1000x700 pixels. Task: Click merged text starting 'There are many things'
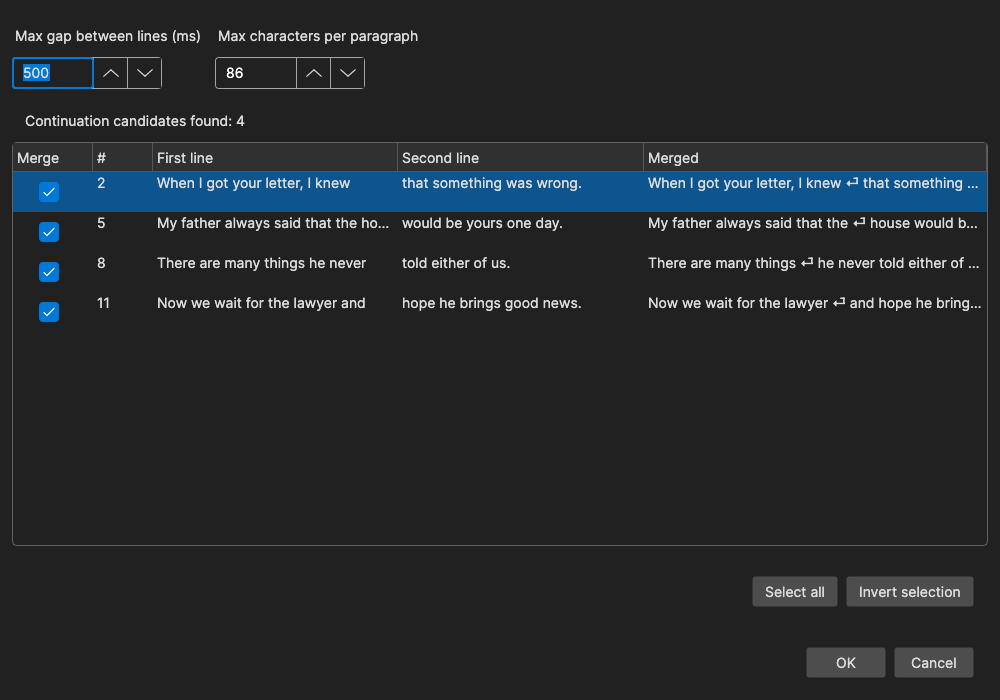[814, 263]
